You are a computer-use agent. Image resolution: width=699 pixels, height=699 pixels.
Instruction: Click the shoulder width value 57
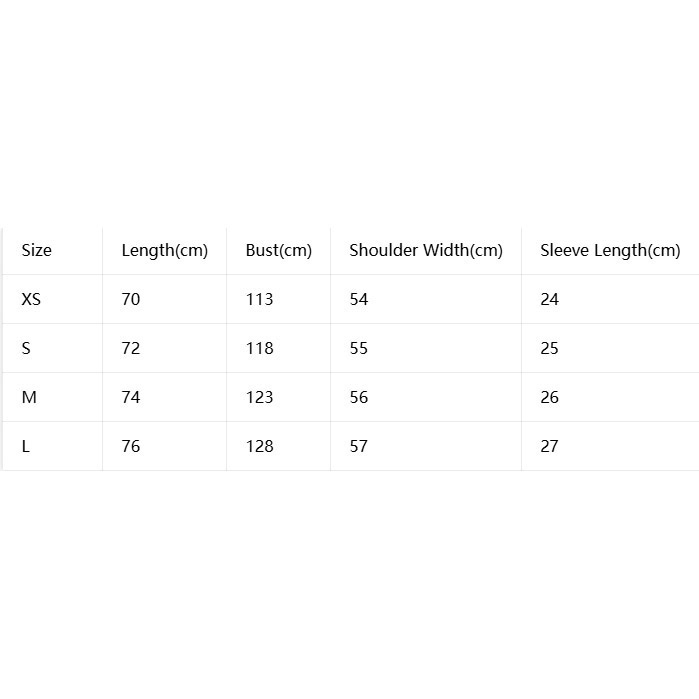pos(359,446)
